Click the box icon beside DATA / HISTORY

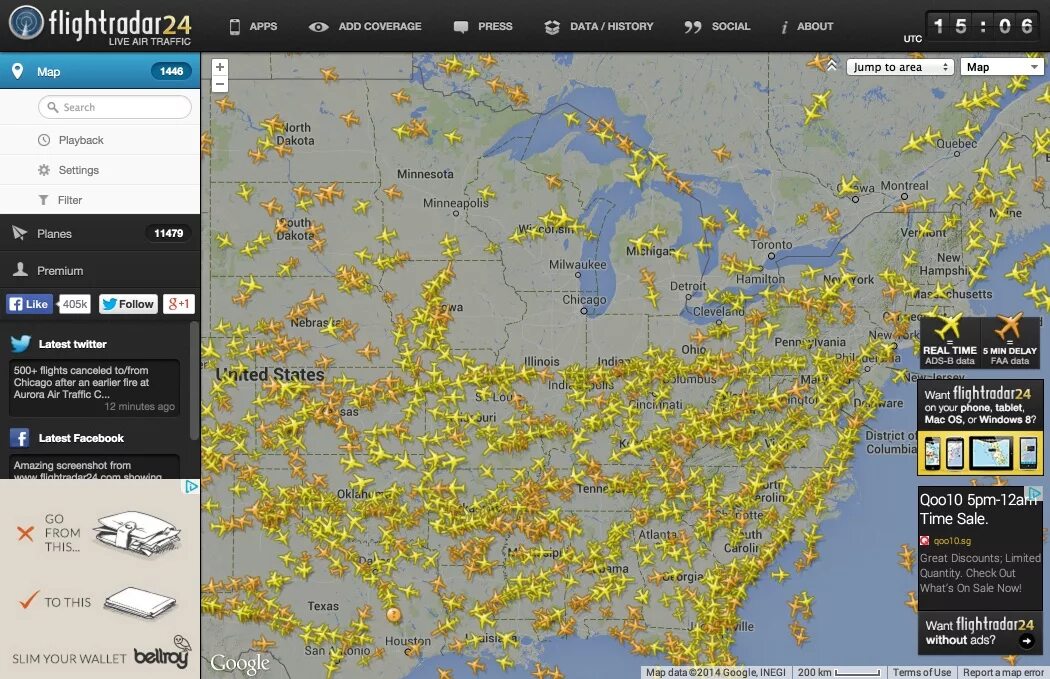552,27
